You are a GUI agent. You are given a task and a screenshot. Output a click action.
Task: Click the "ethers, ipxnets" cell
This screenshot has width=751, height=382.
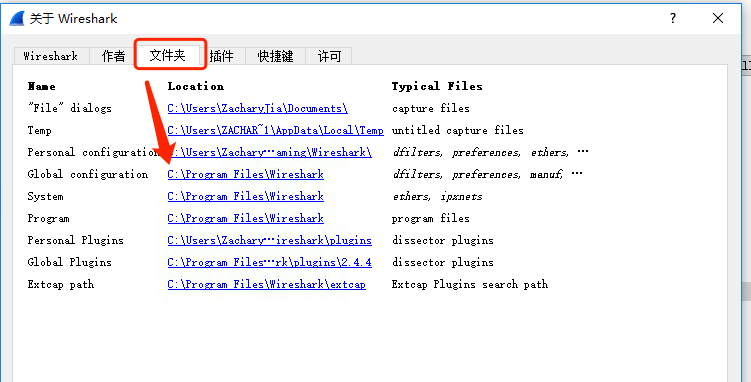(x=437, y=196)
